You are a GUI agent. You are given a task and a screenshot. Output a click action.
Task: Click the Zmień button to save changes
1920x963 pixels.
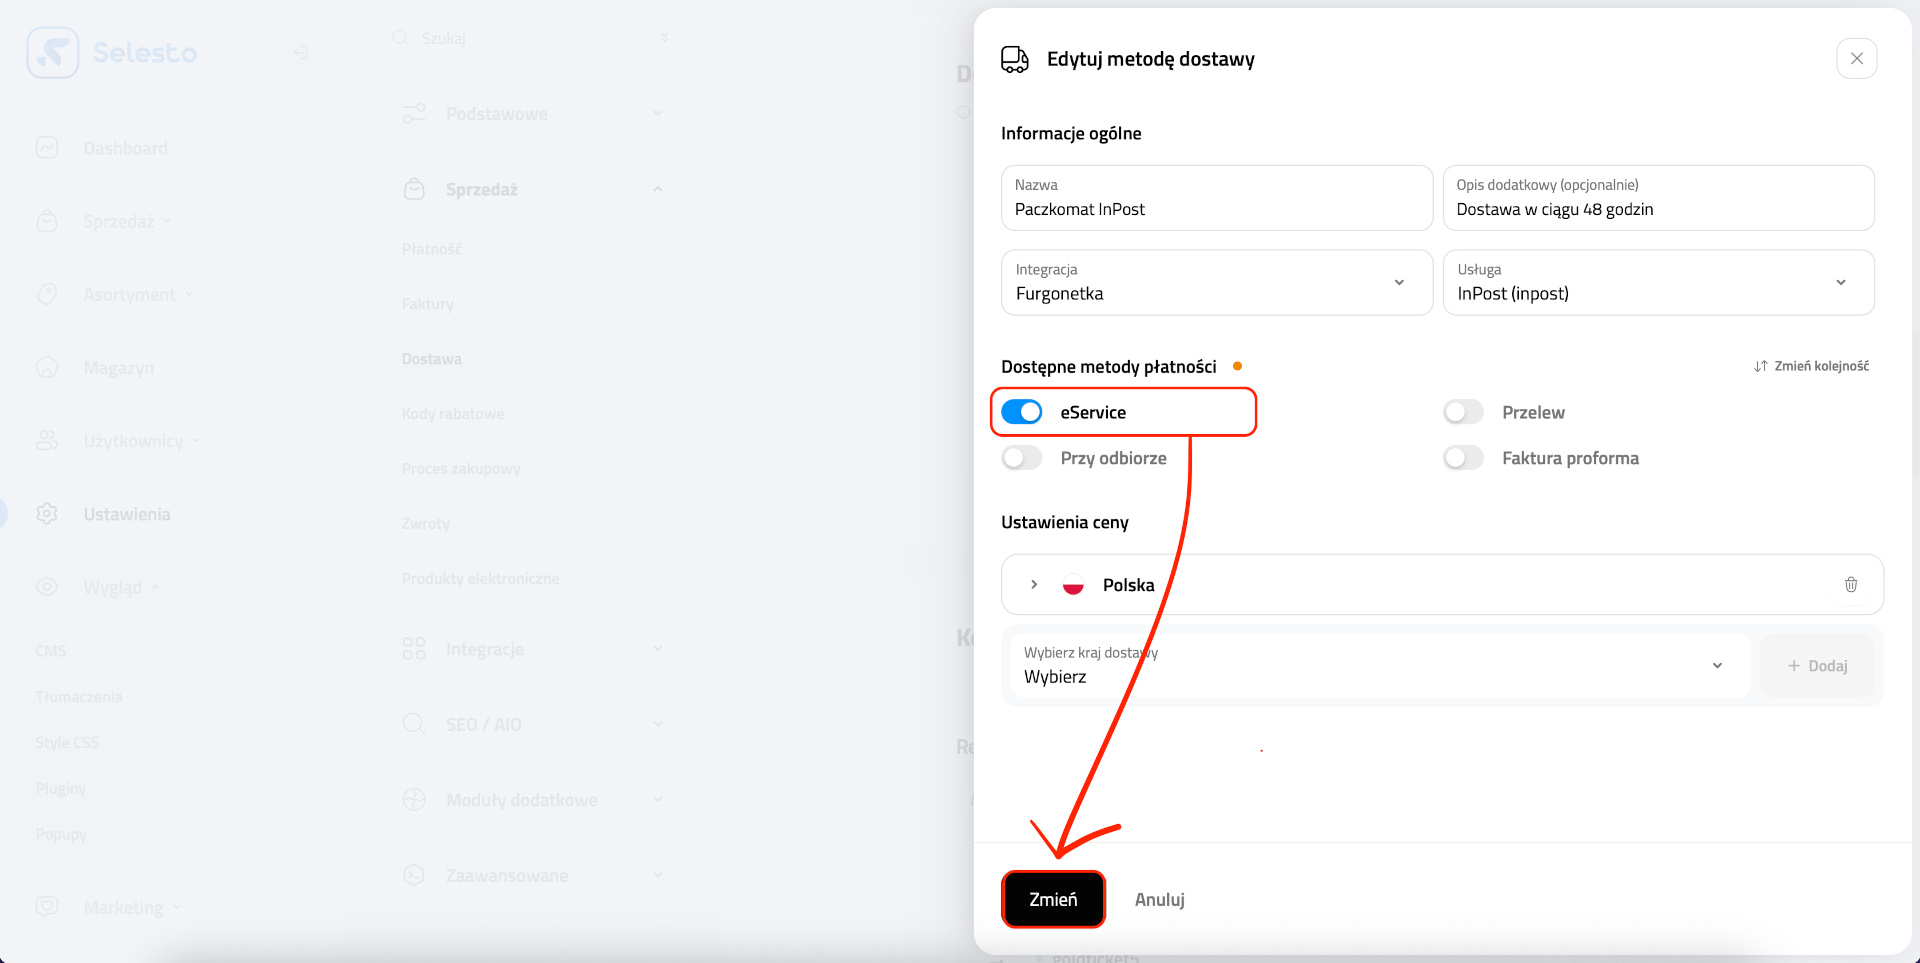(x=1053, y=899)
